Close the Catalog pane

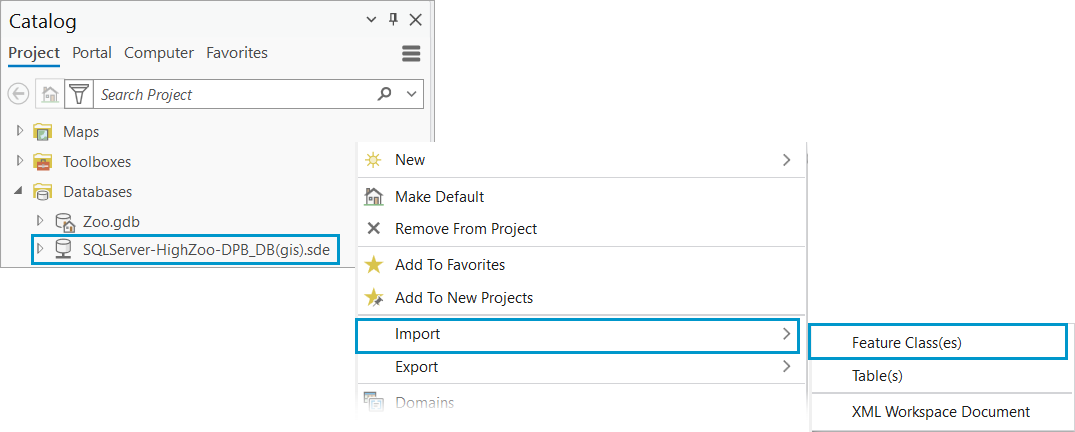point(415,20)
